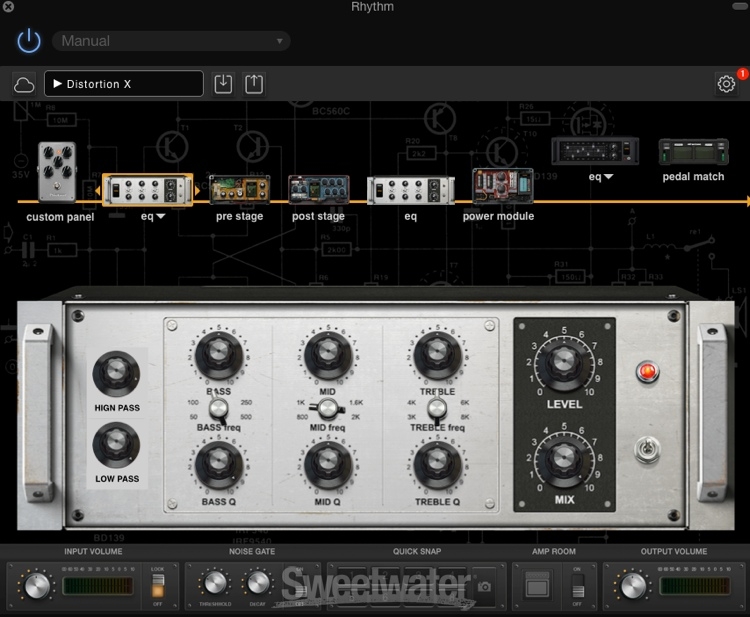
Task: Open the Manual dropdown menu
Action: coord(171,41)
